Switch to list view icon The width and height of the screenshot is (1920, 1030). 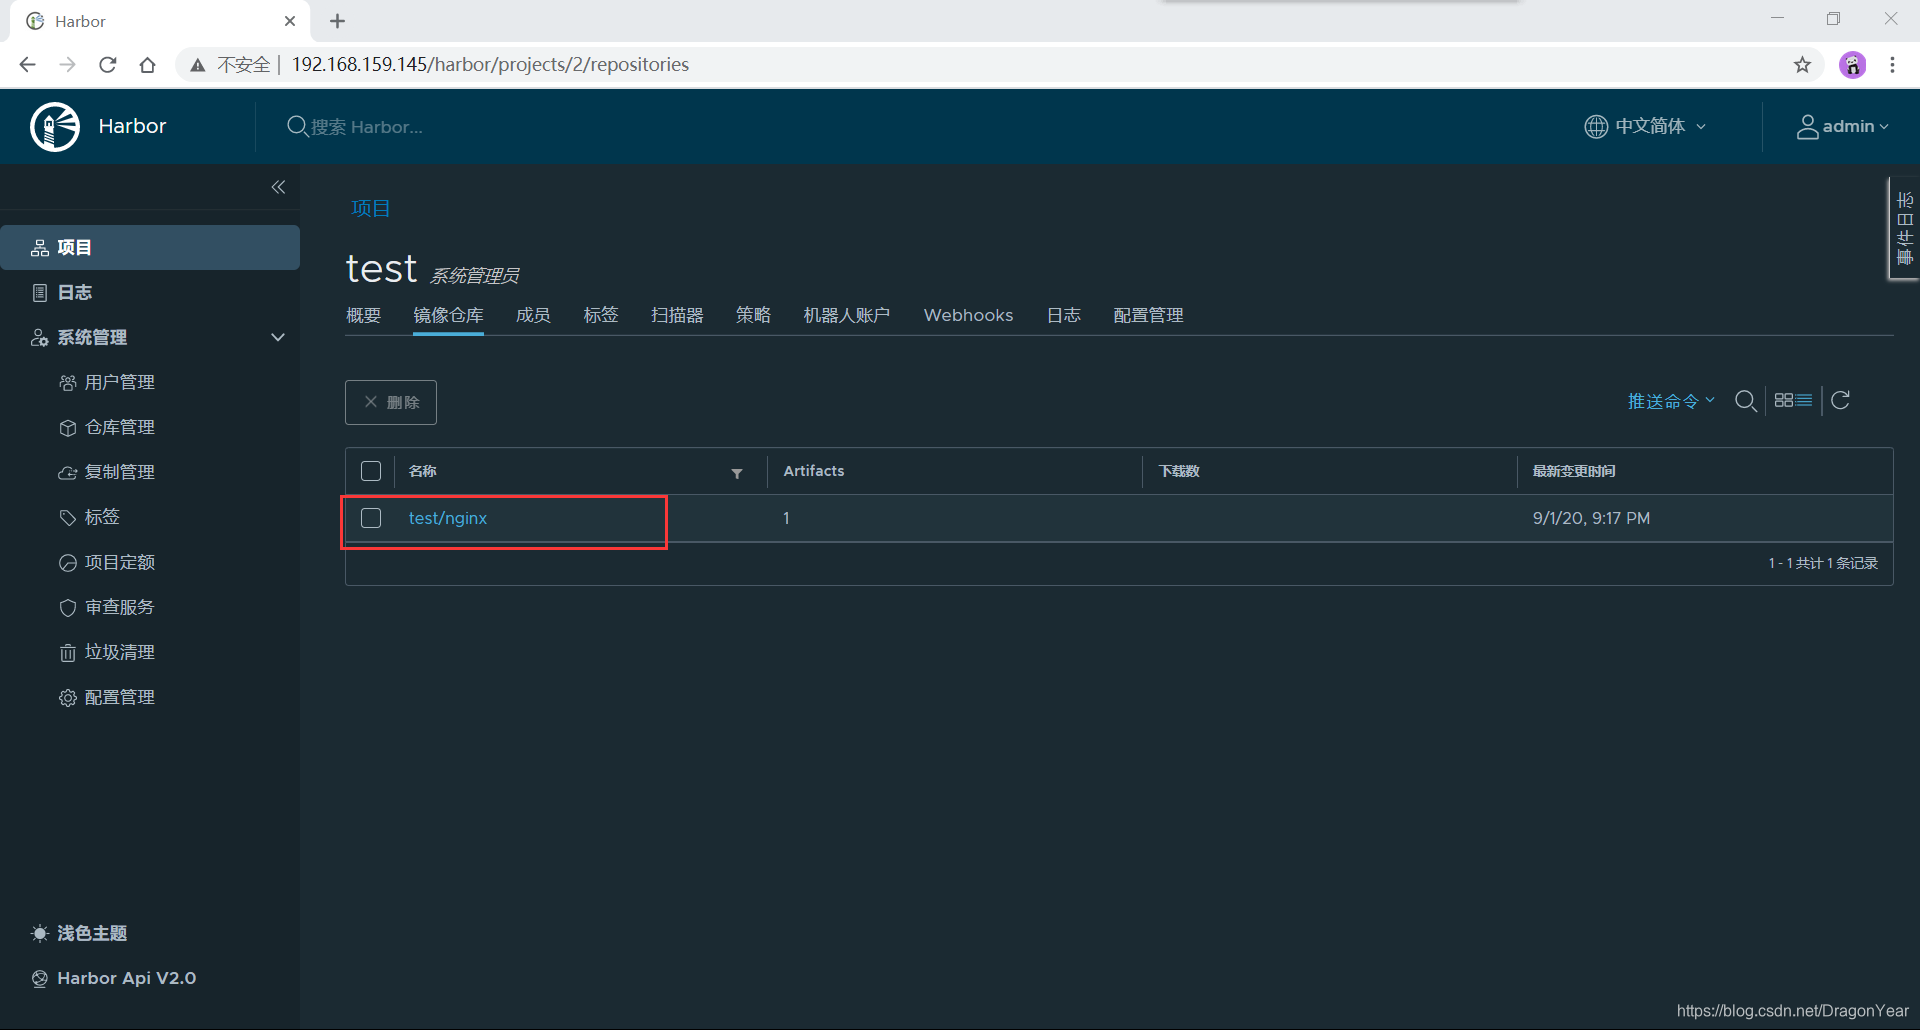1804,400
